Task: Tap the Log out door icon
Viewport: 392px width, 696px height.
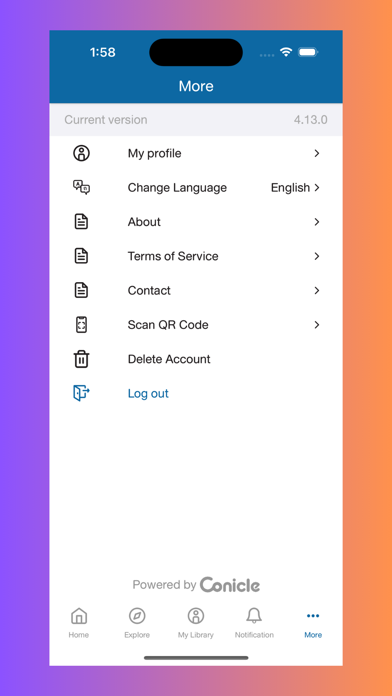Action: [x=81, y=393]
